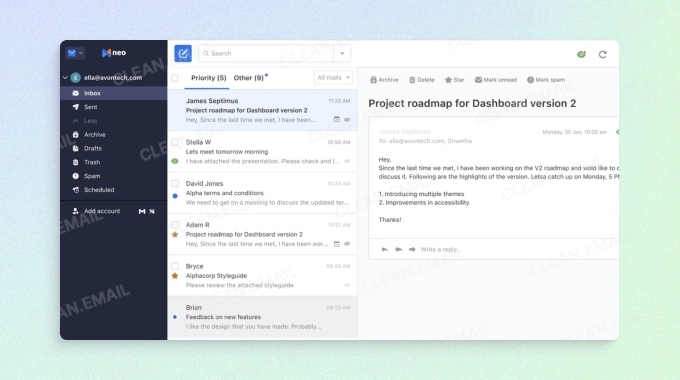Click the blue compose email icon
This screenshot has width=680, height=380.
point(183,53)
